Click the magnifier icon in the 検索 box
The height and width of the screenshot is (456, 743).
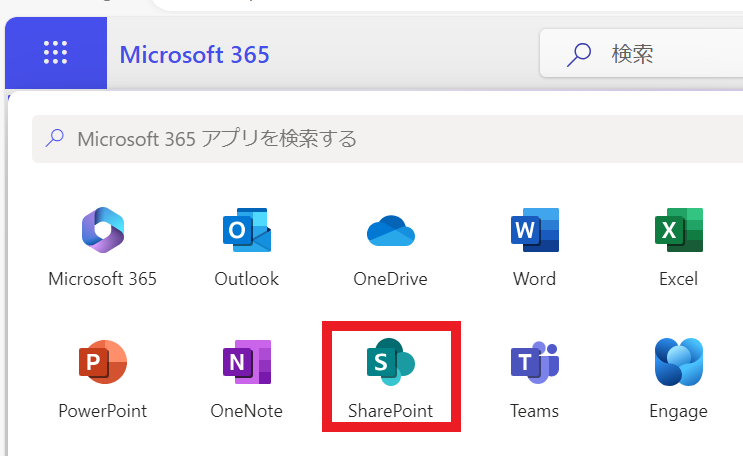579,55
